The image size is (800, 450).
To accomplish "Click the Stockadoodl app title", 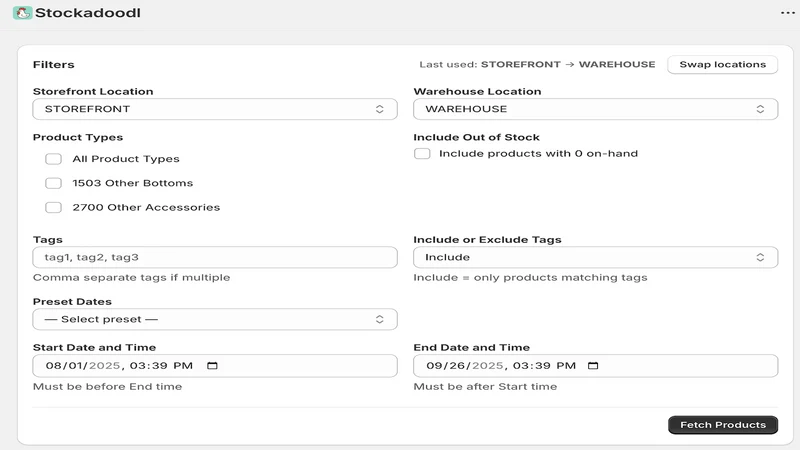I will [88, 13].
